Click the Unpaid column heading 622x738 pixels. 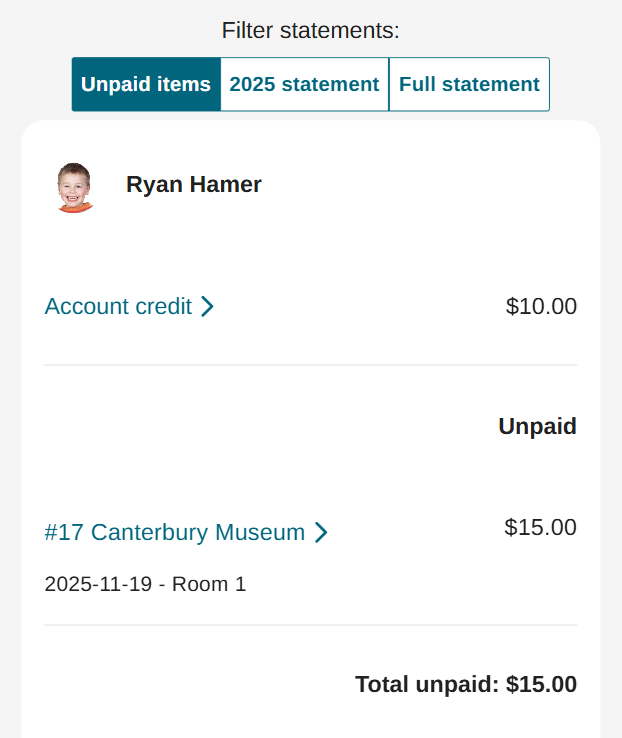(x=537, y=426)
